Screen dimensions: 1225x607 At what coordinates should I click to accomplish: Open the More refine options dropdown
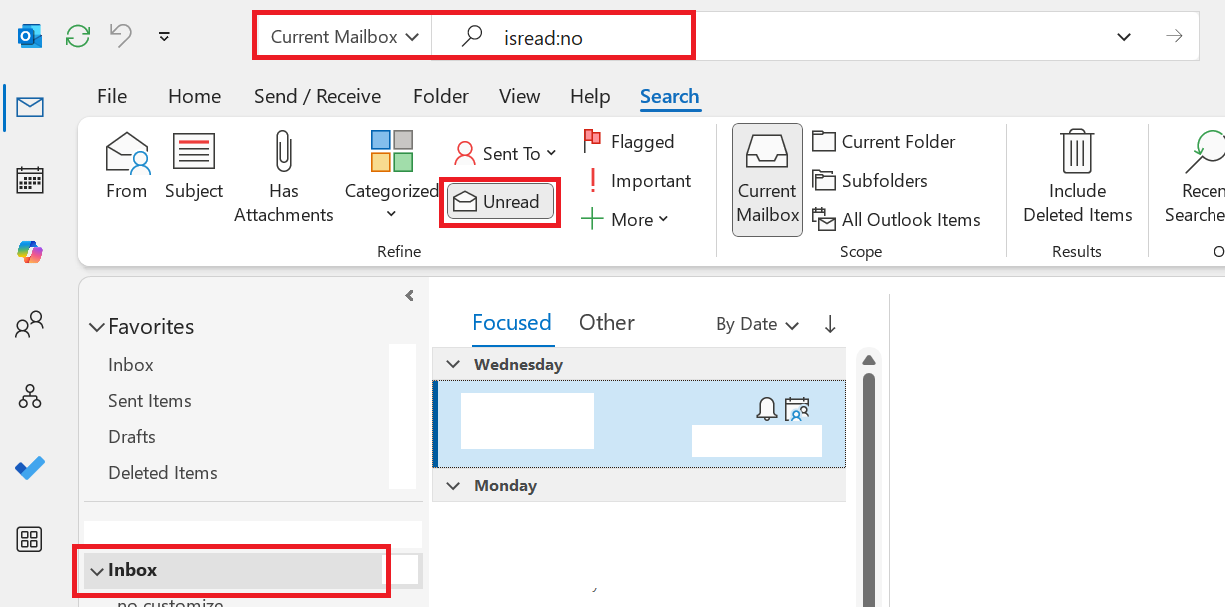625,220
